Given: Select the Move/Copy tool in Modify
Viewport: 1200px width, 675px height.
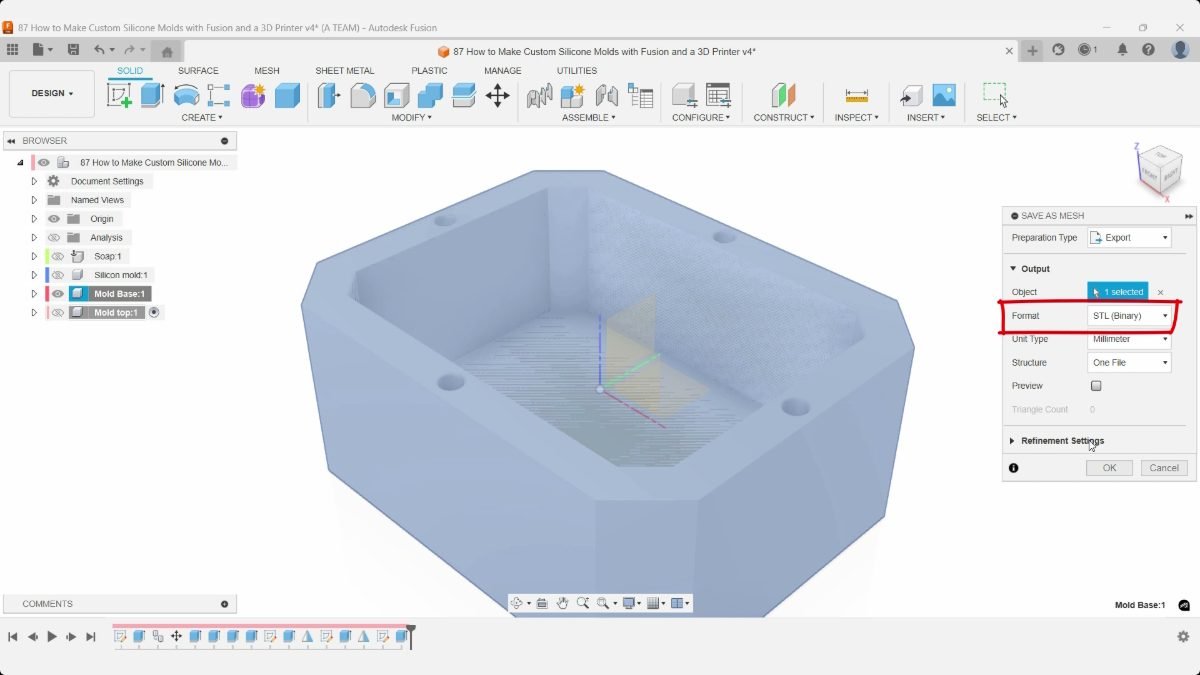Looking at the screenshot, I should tap(497, 95).
